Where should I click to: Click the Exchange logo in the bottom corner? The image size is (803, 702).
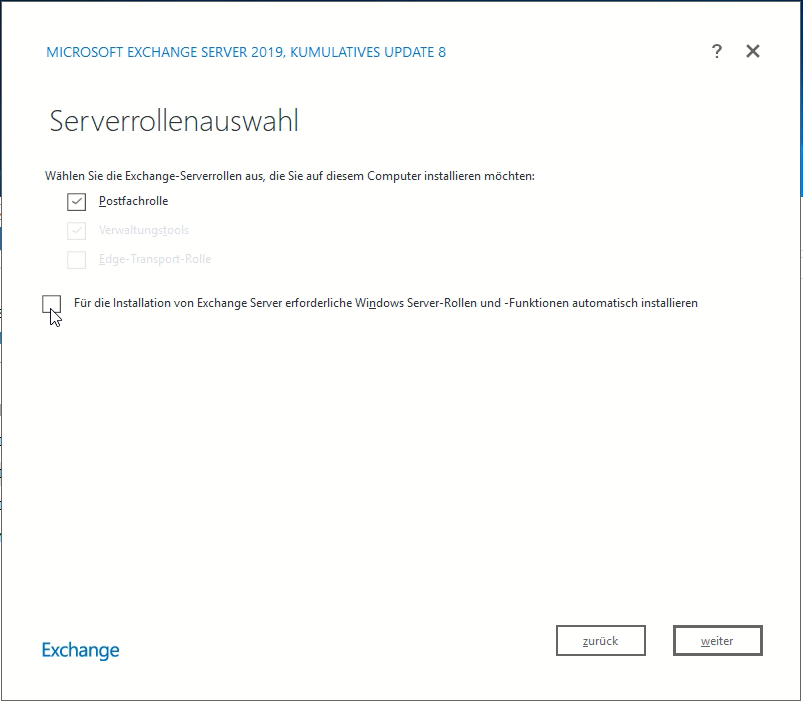coord(81,650)
